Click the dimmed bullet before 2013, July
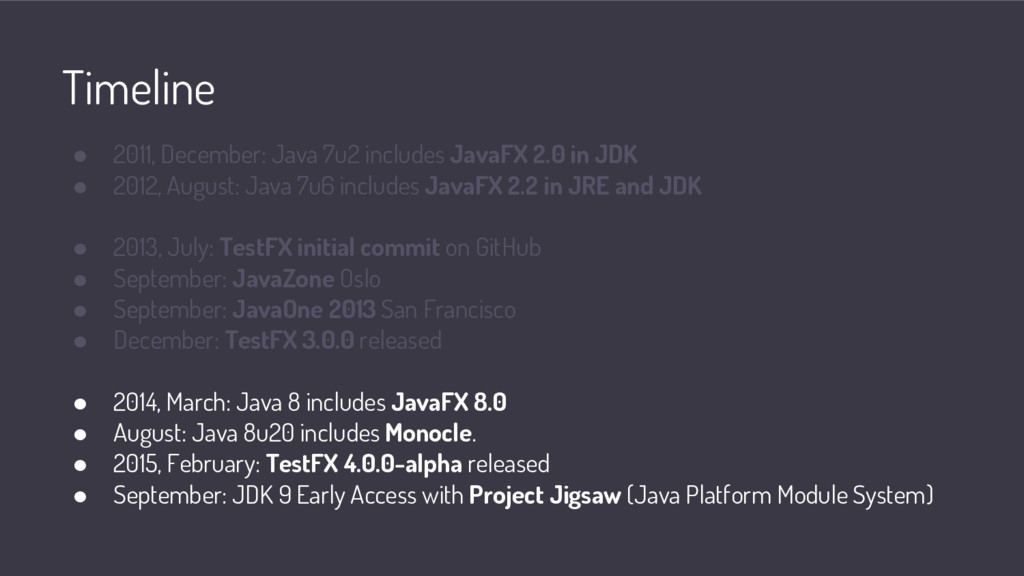1024x576 pixels. (80, 249)
